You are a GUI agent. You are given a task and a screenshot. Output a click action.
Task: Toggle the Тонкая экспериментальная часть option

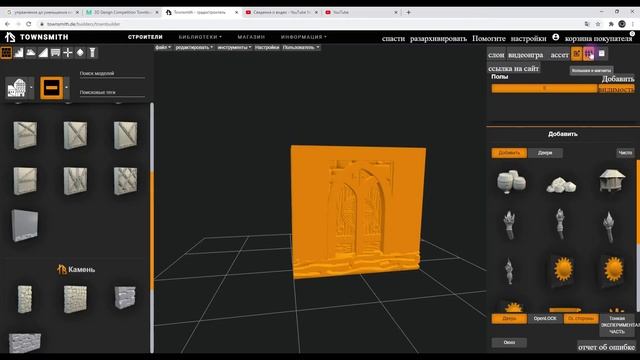(x=617, y=325)
